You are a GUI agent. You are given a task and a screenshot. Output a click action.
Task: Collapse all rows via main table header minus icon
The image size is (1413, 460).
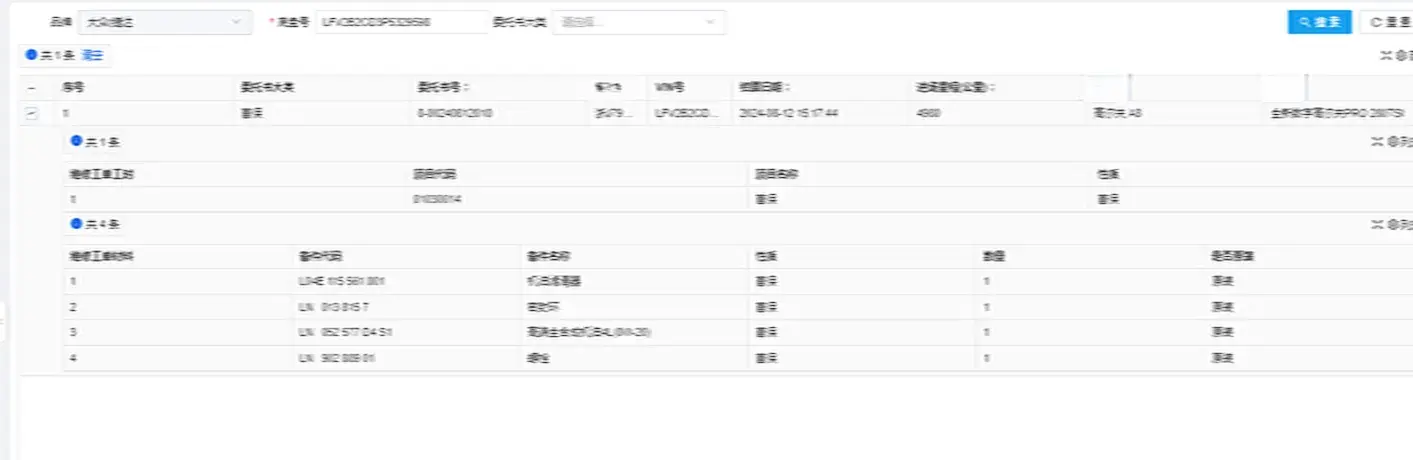tap(31, 88)
